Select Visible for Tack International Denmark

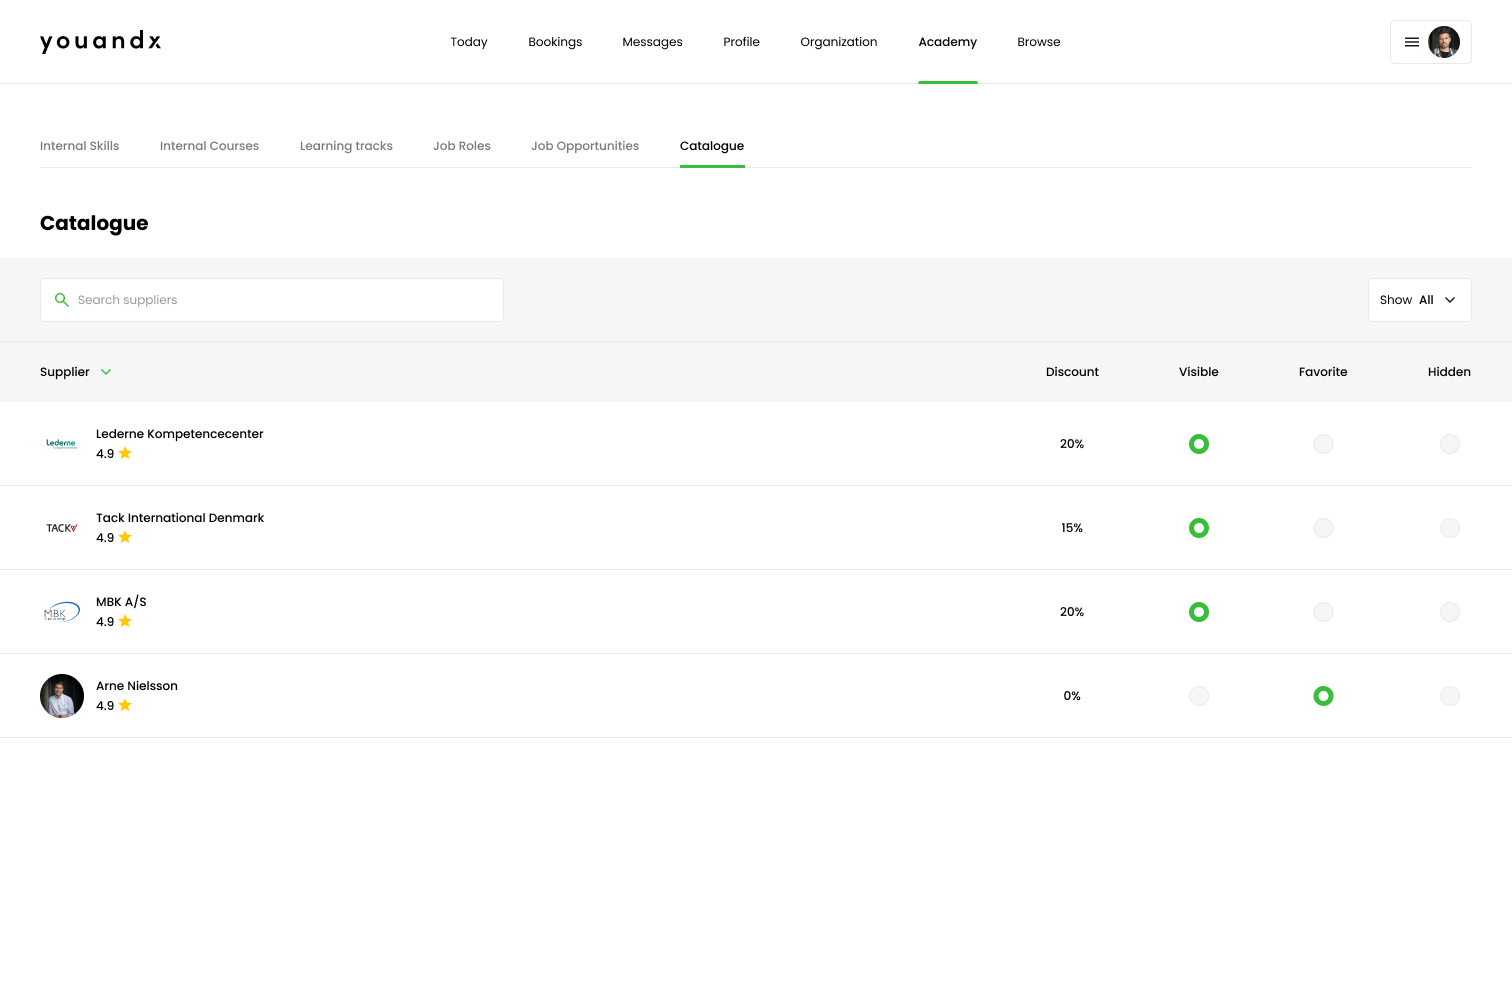tap(1199, 528)
